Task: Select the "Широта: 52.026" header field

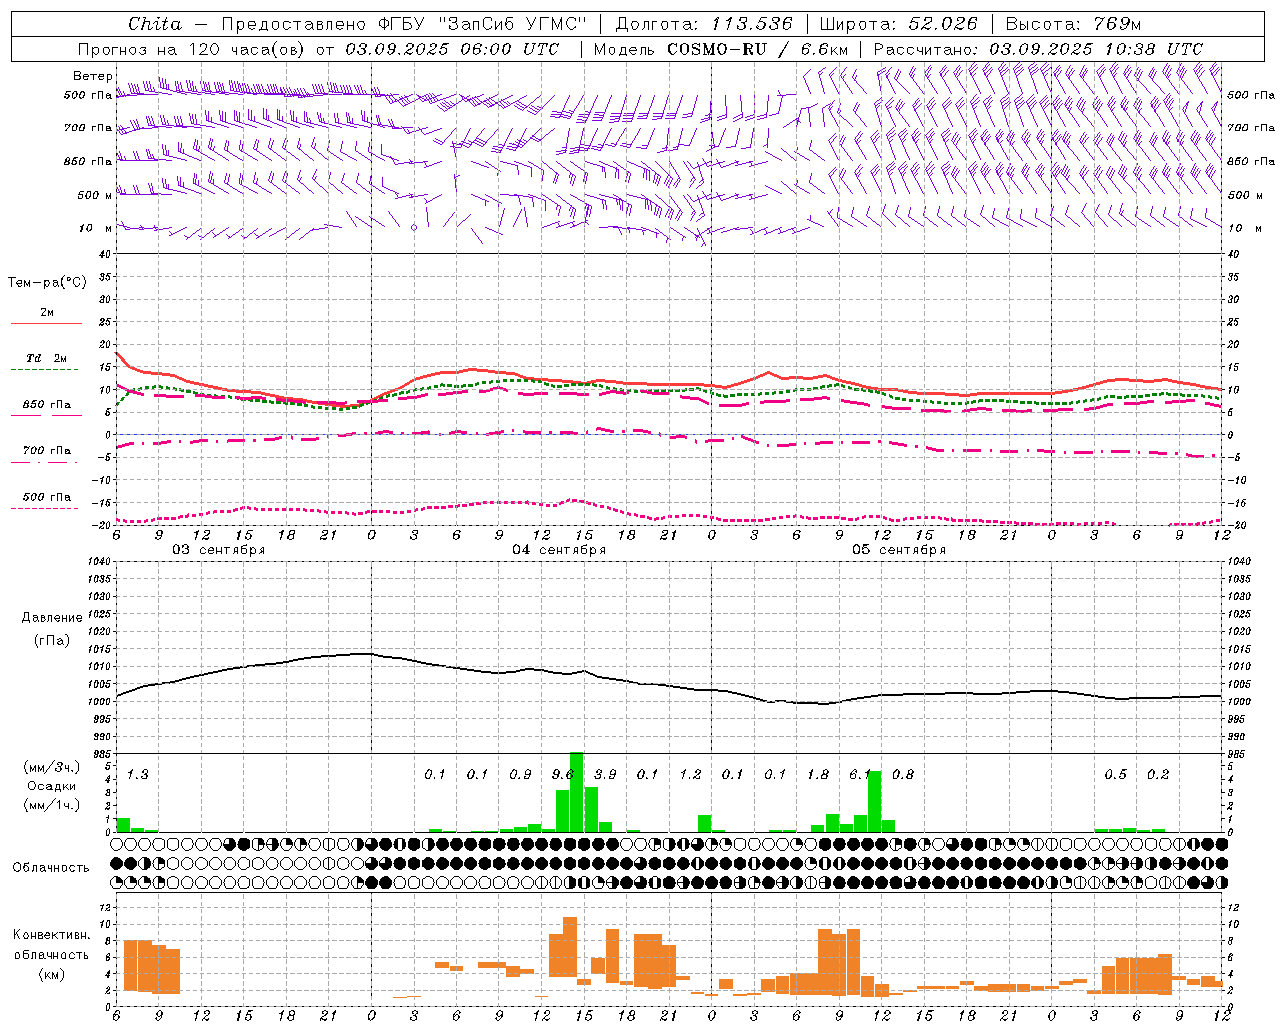Action: coord(898,24)
